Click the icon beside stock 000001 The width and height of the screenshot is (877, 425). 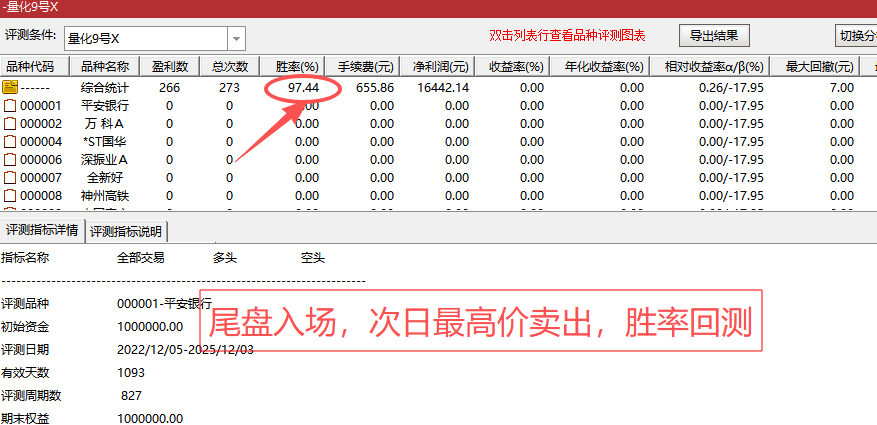pos(11,105)
